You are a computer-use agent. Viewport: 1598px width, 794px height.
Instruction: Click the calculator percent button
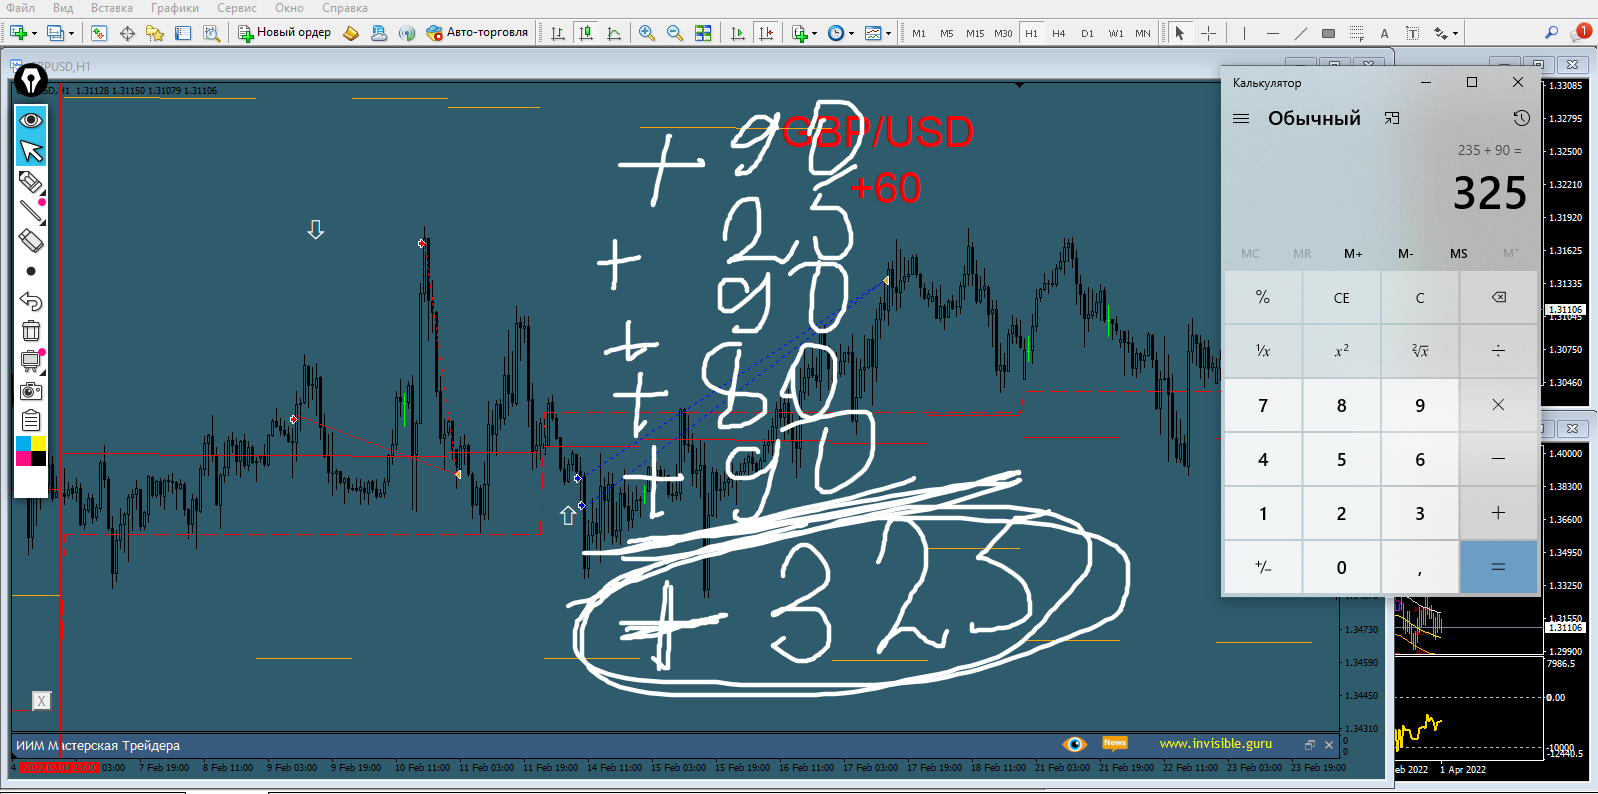coord(1263,297)
